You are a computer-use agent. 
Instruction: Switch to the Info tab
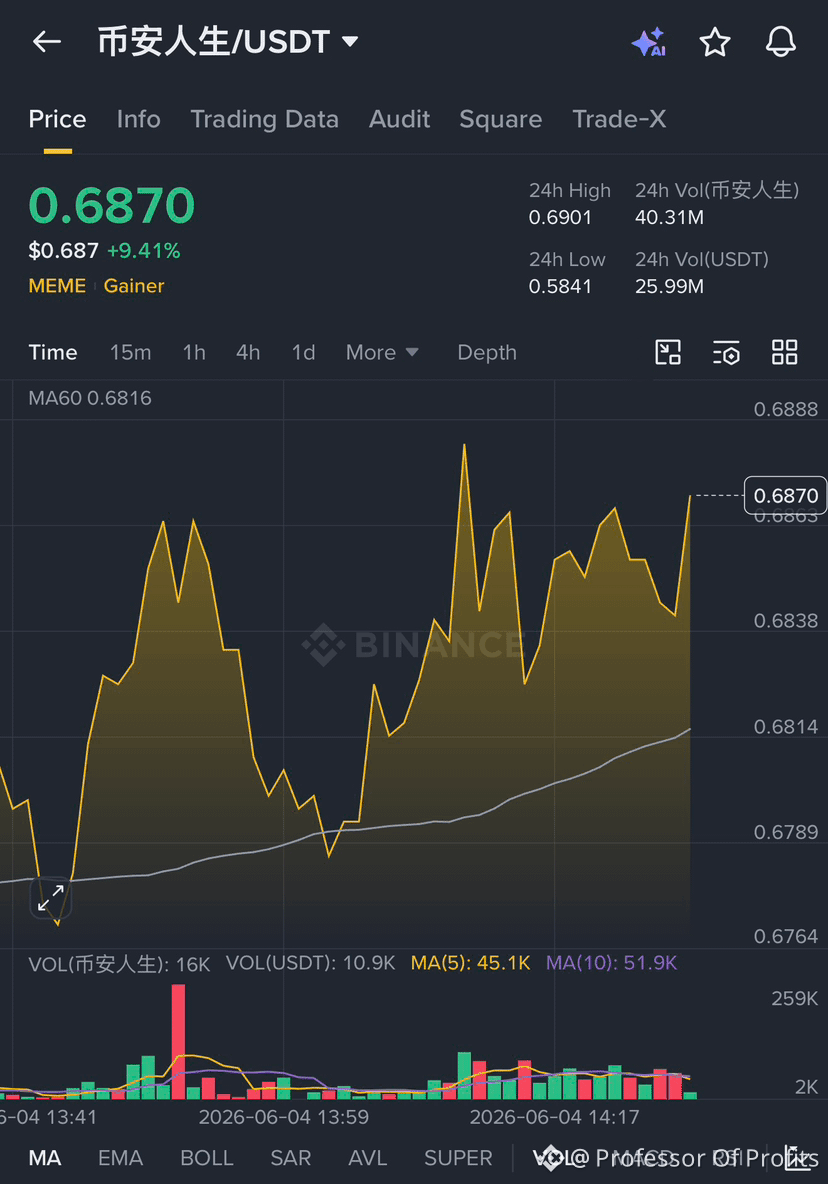coord(138,119)
